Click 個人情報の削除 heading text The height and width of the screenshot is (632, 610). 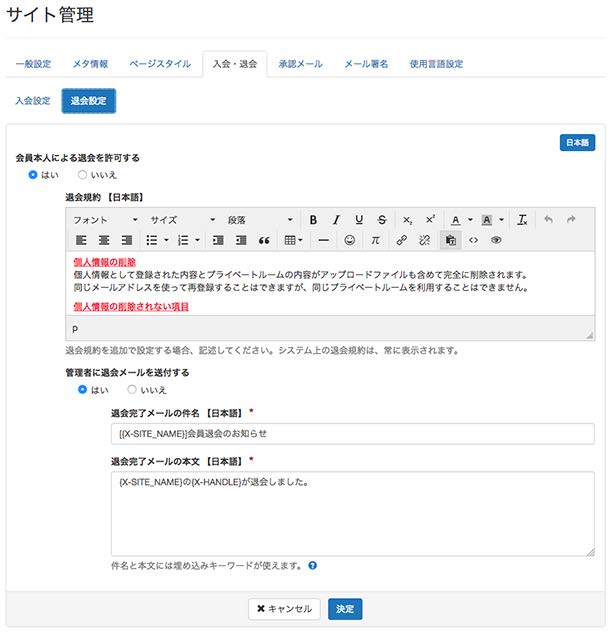(104, 262)
